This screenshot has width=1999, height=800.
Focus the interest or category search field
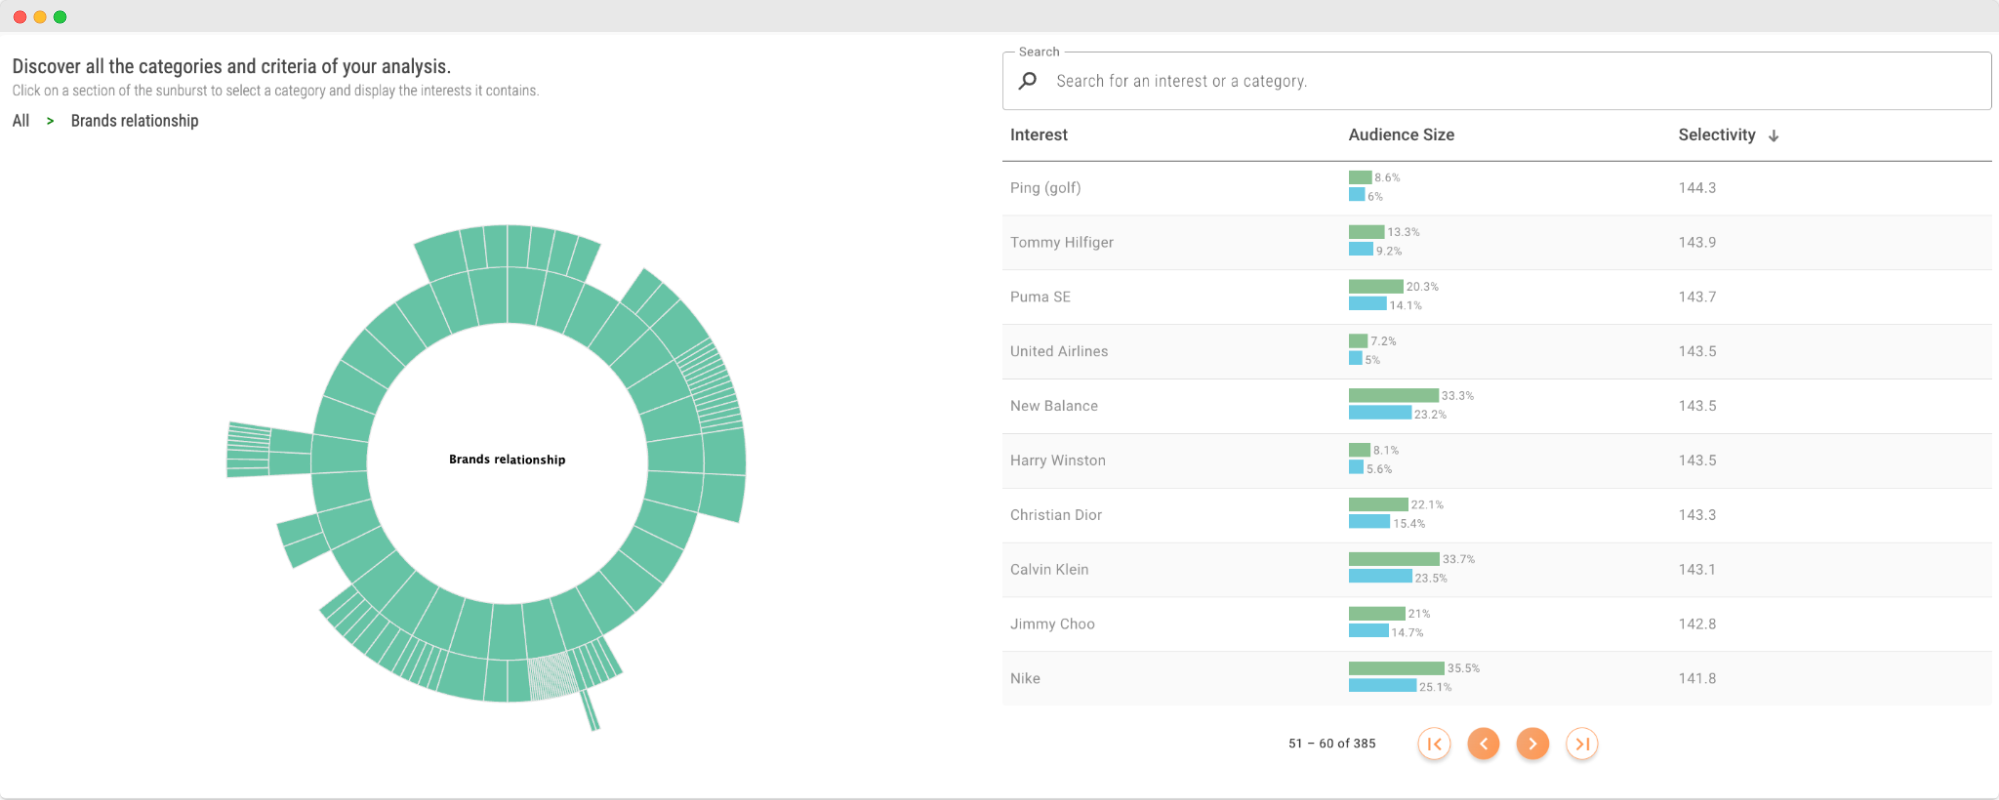click(1497, 81)
